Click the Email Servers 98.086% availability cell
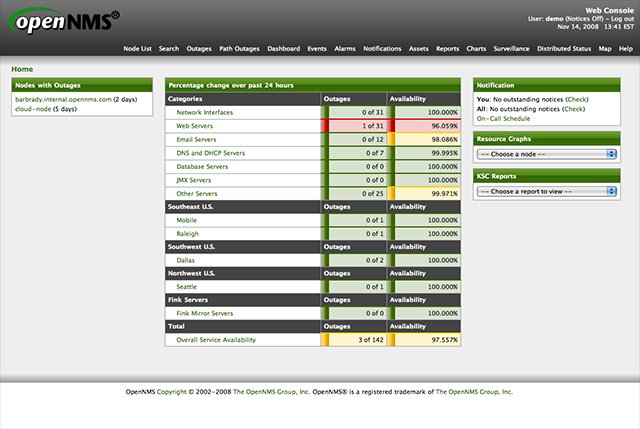The width and height of the screenshot is (640, 429). coord(424,139)
